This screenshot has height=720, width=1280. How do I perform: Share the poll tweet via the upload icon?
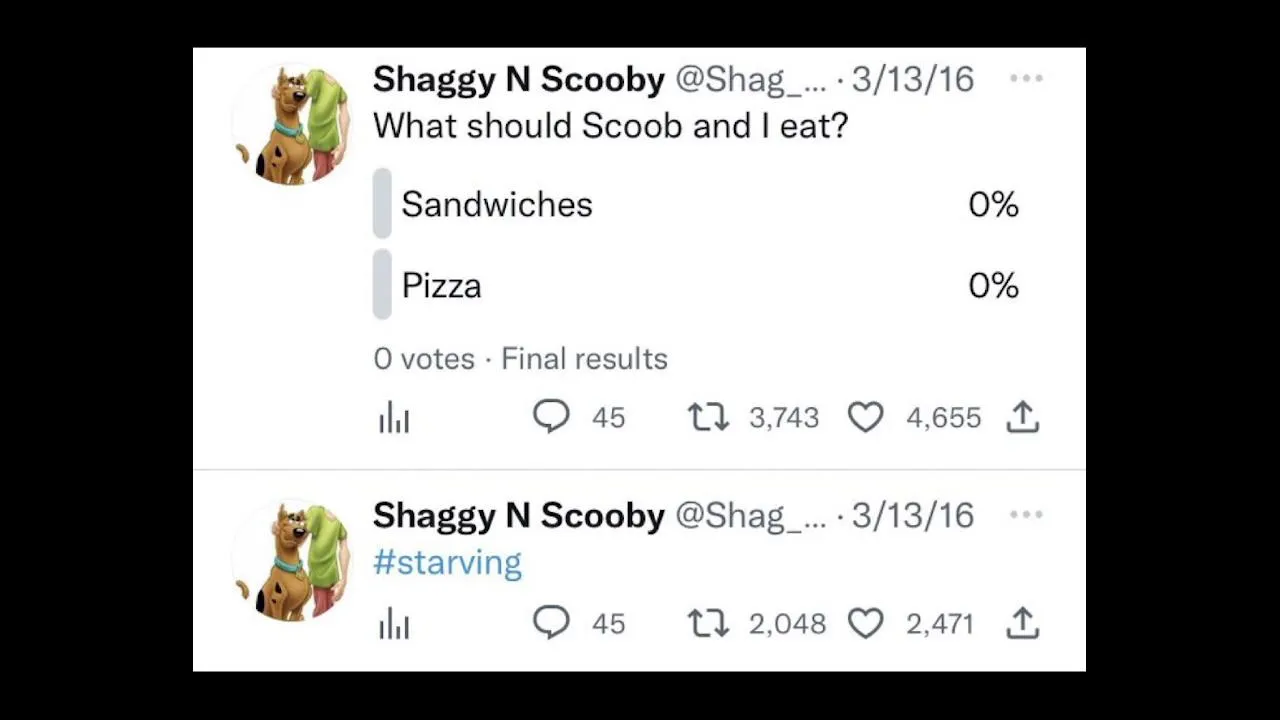(x=1022, y=417)
